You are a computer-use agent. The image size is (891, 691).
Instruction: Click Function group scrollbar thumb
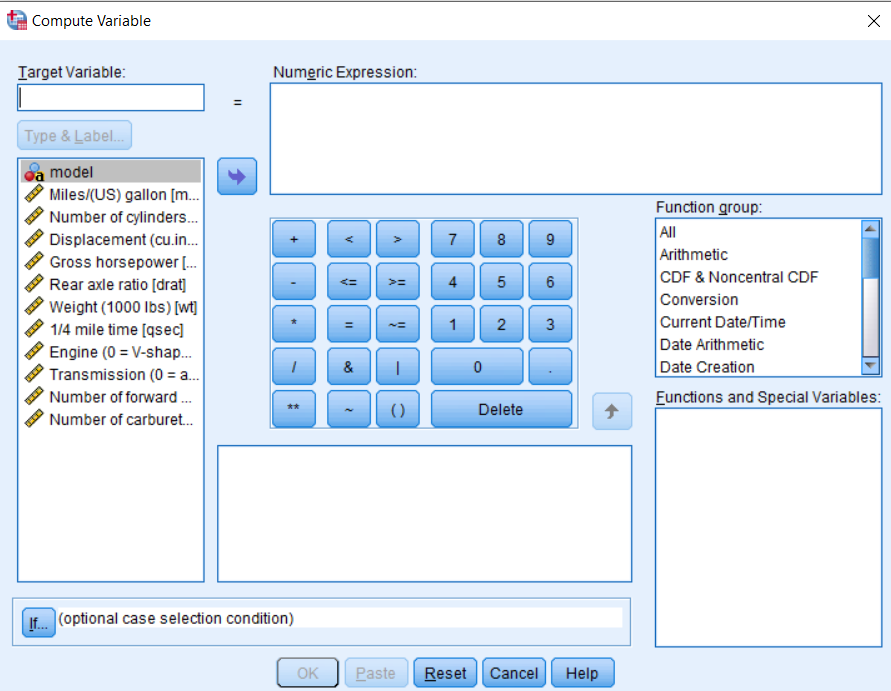point(870,259)
